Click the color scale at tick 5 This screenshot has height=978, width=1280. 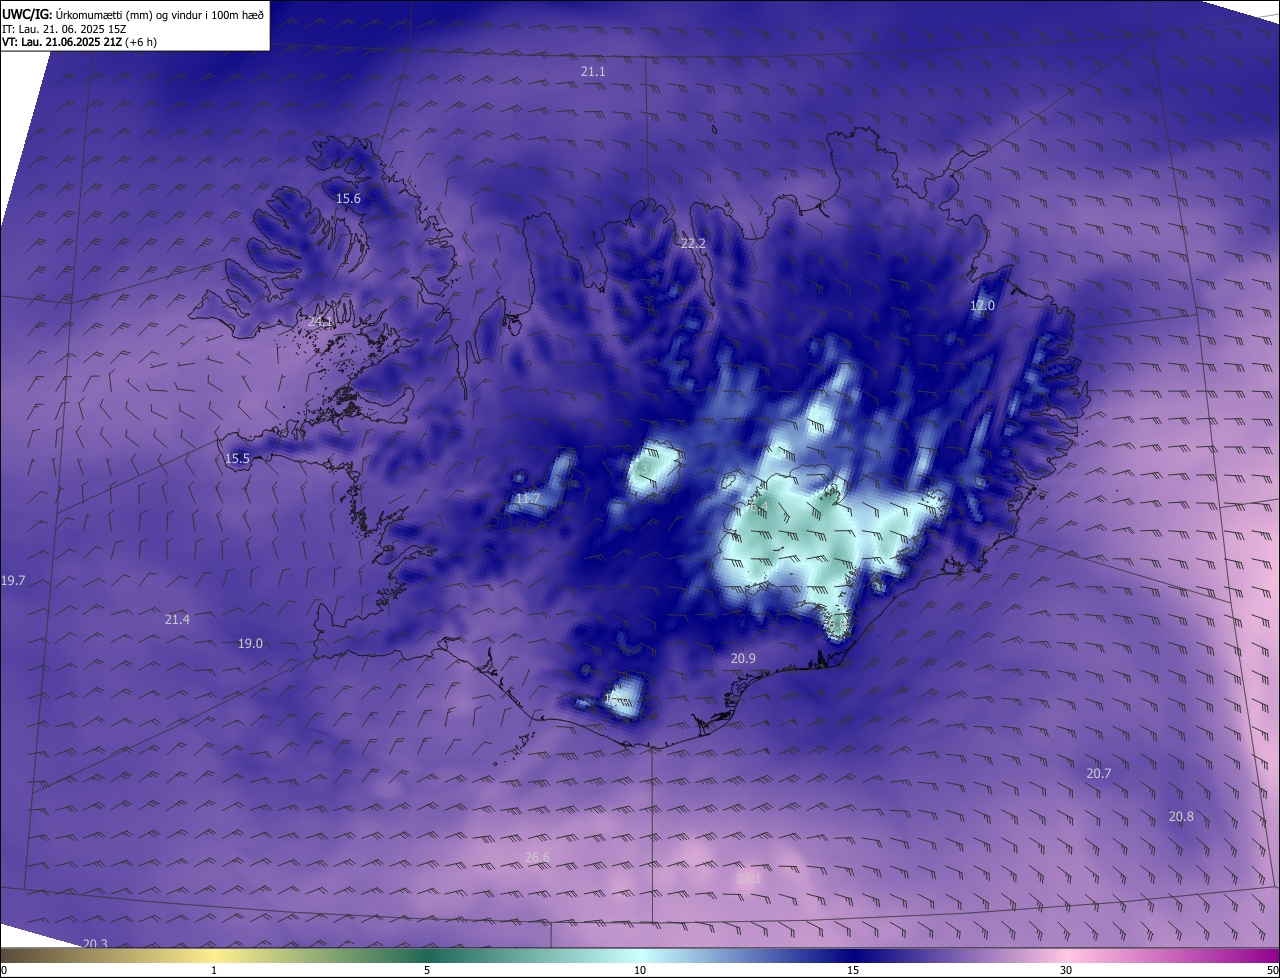click(x=427, y=970)
